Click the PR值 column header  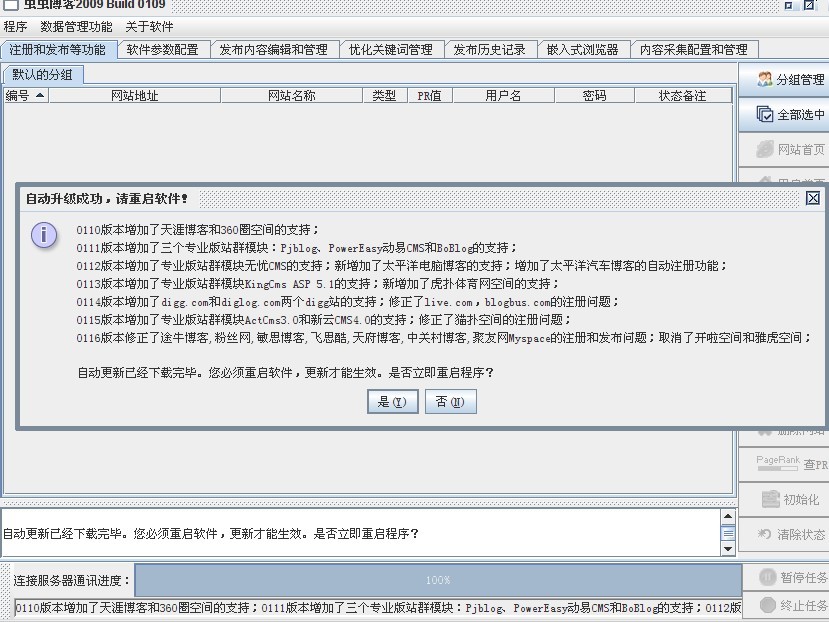pyautogui.click(x=429, y=95)
